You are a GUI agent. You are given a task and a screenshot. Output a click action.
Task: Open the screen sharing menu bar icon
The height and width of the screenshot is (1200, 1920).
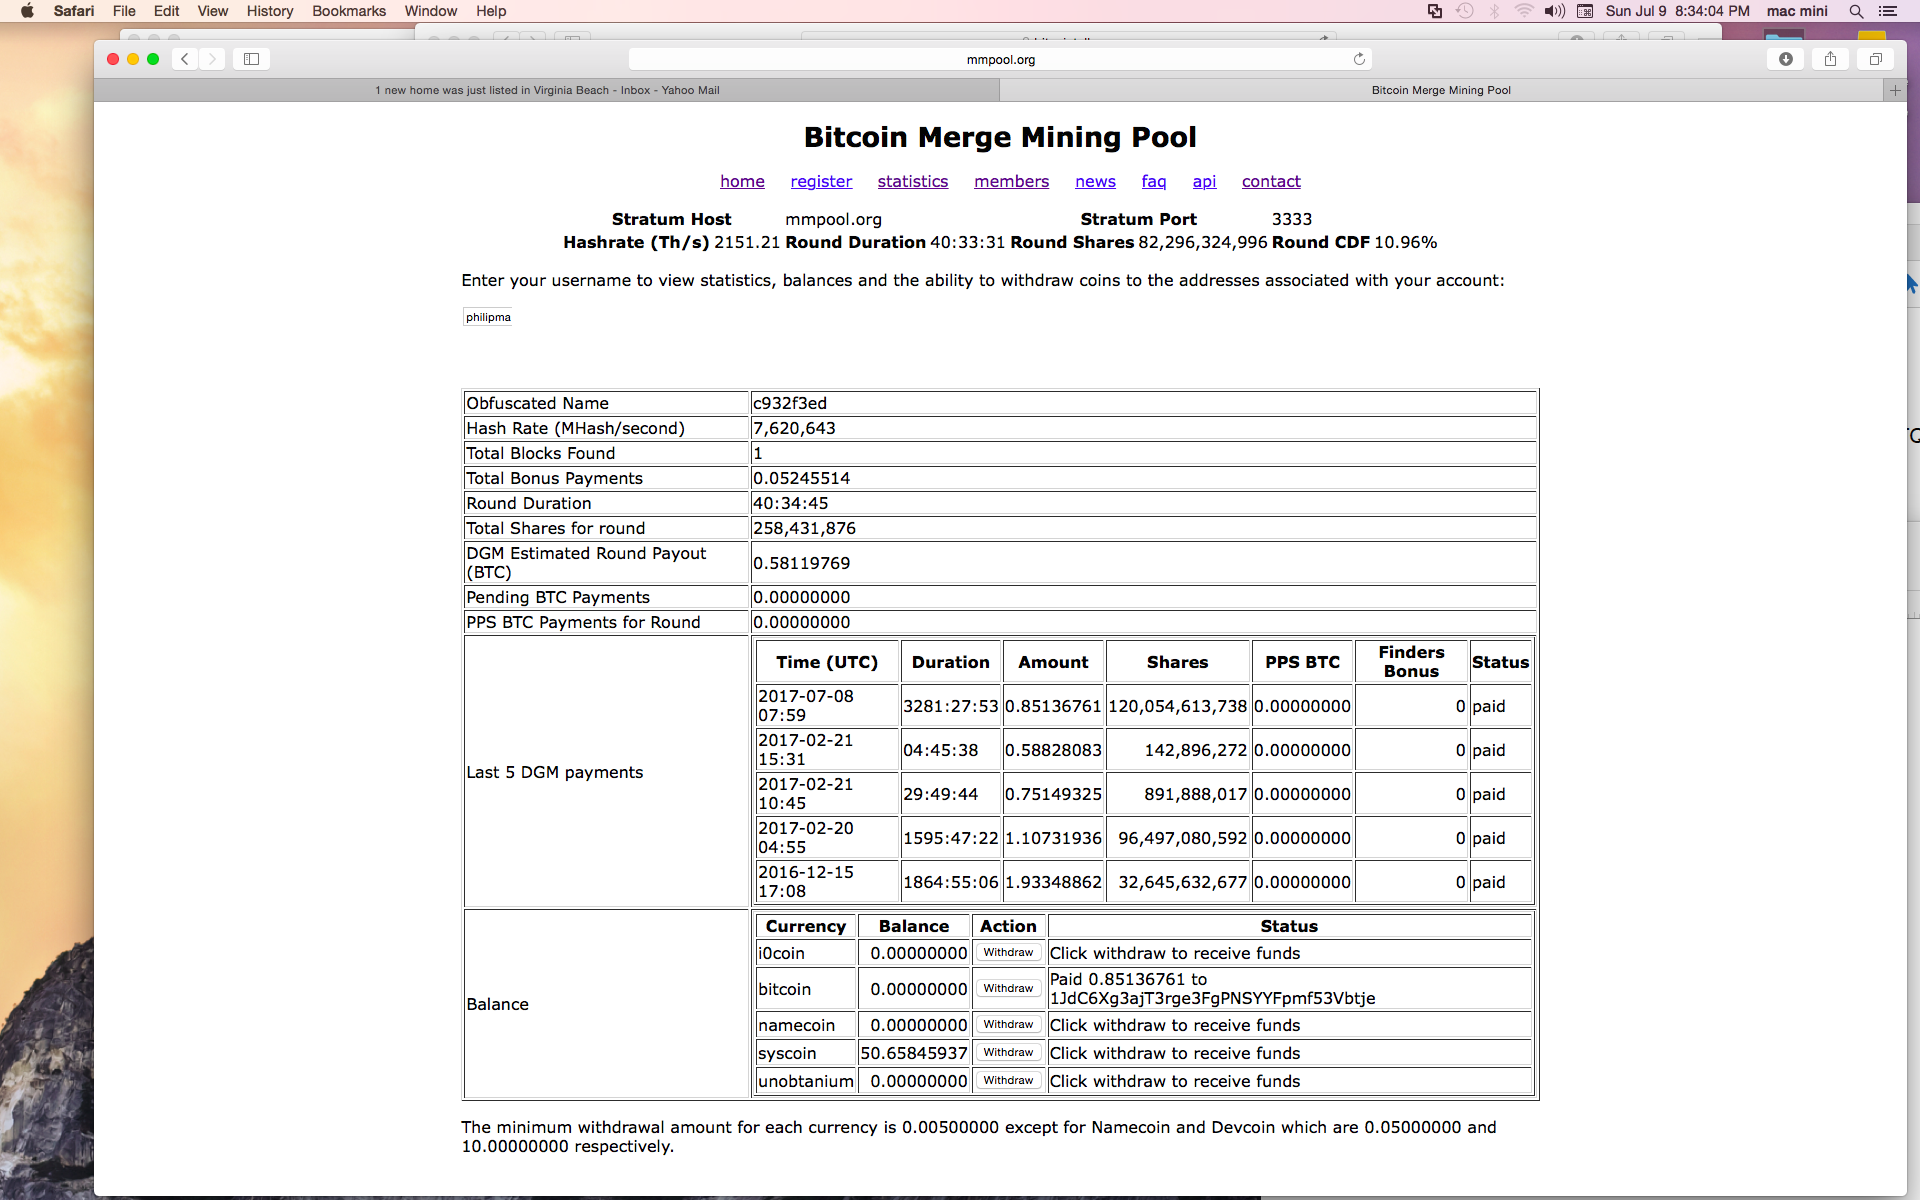click(x=1434, y=11)
